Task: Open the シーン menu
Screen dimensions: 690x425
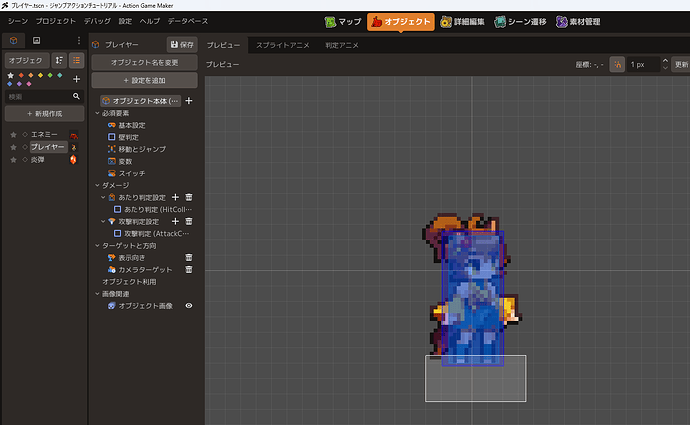Action: click(x=18, y=21)
